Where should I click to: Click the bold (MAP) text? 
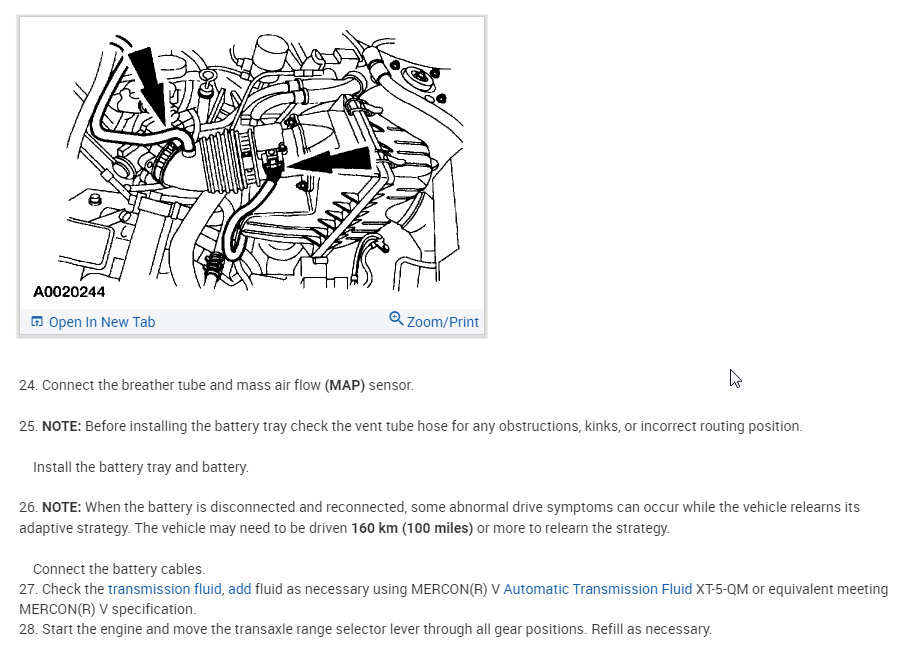pos(345,385)
